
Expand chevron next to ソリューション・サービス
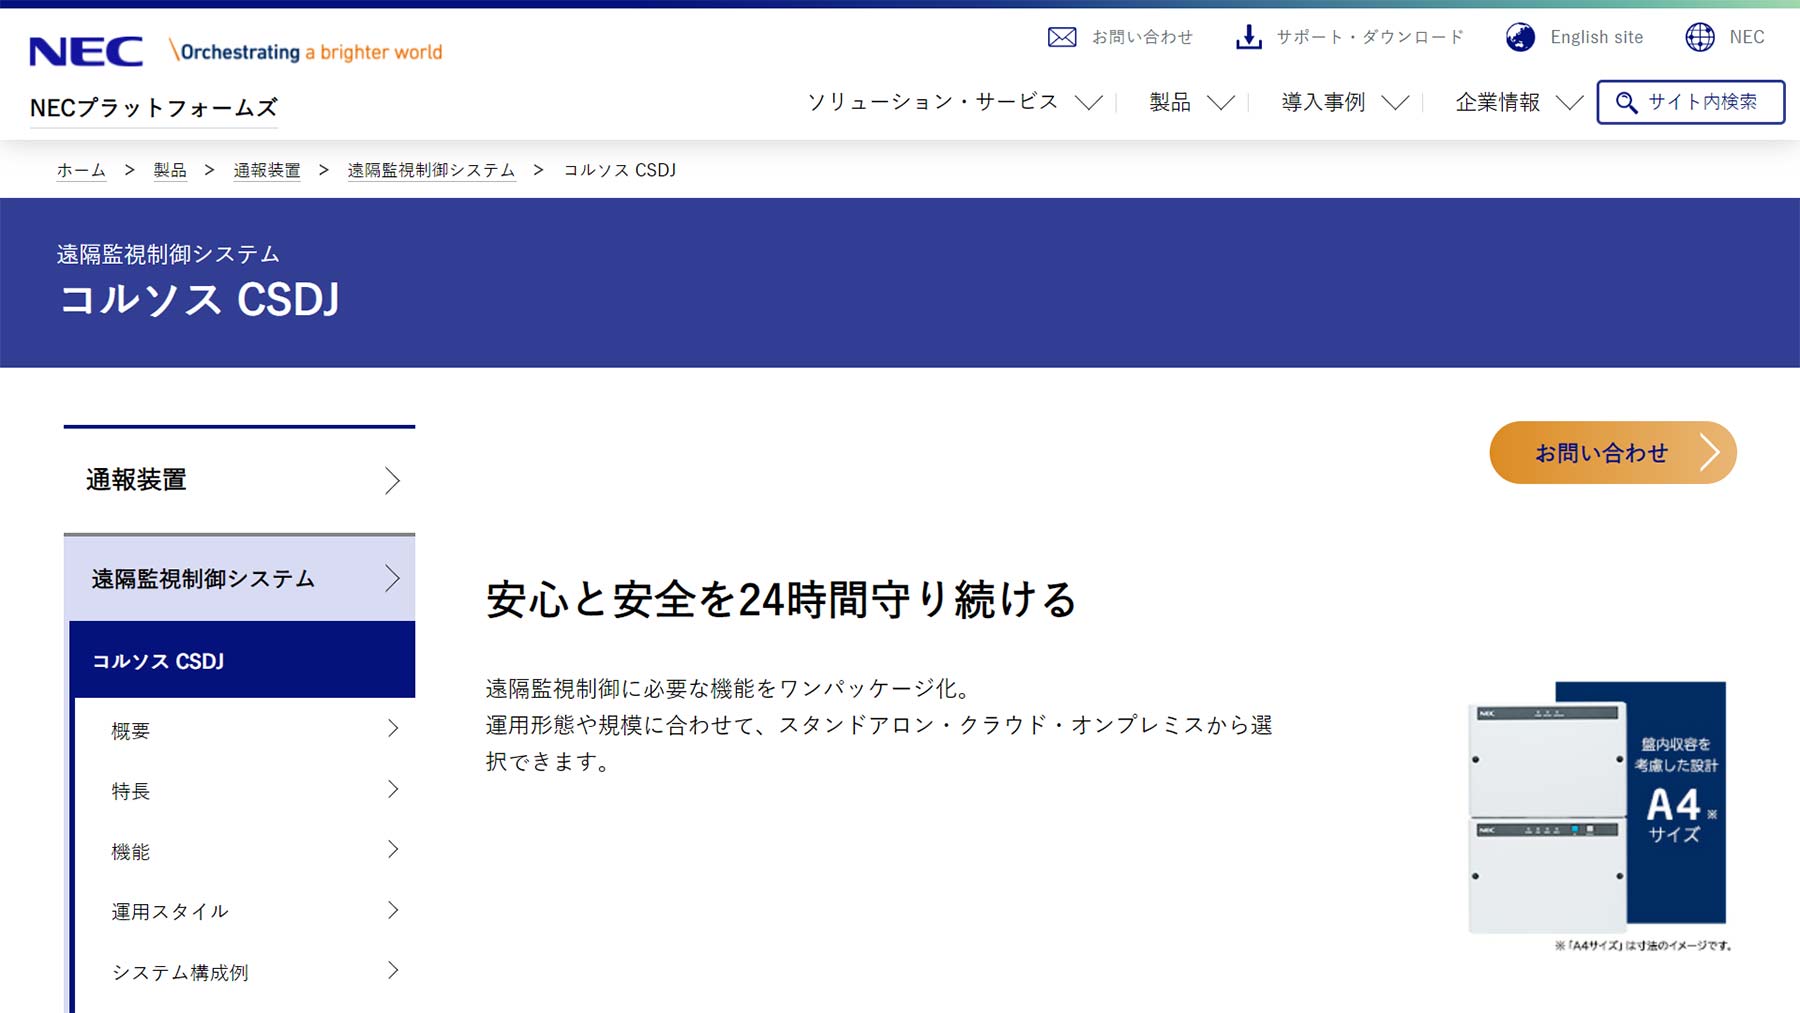(x=1088, y=102)
